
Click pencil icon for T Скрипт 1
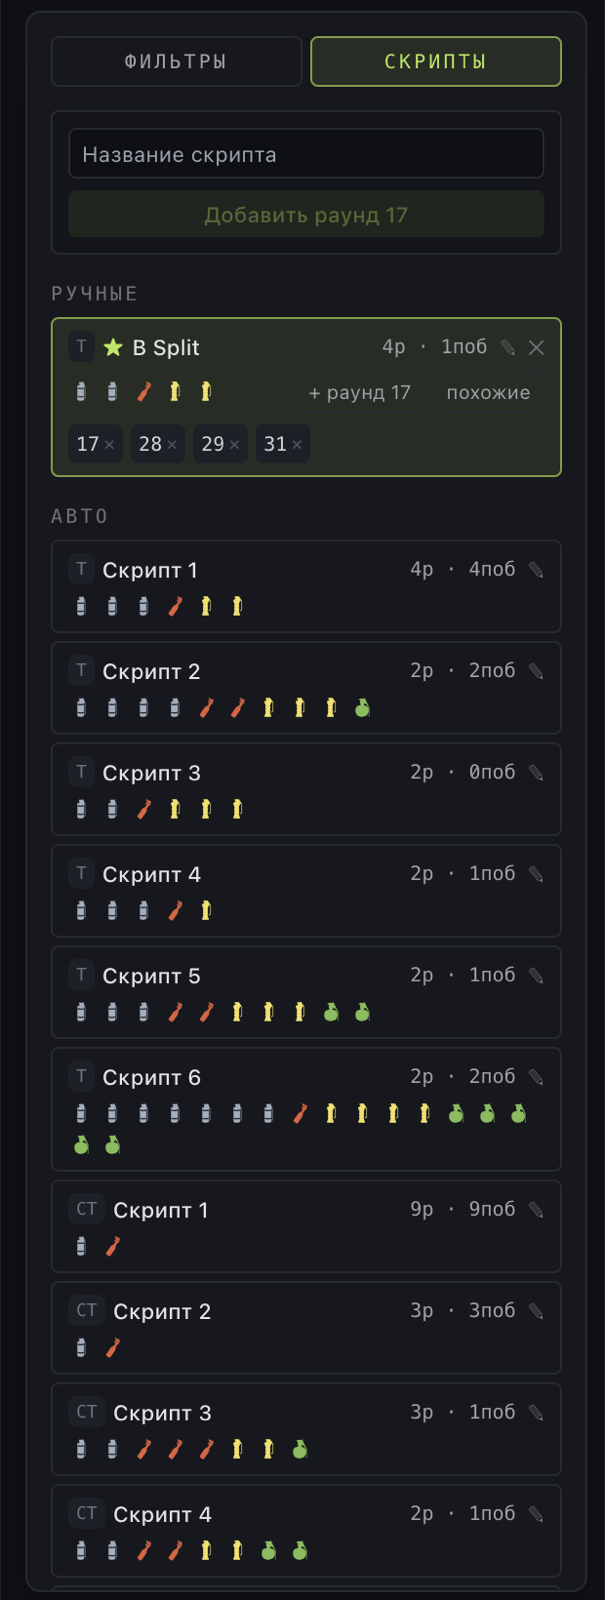click(x=536, y=570)
